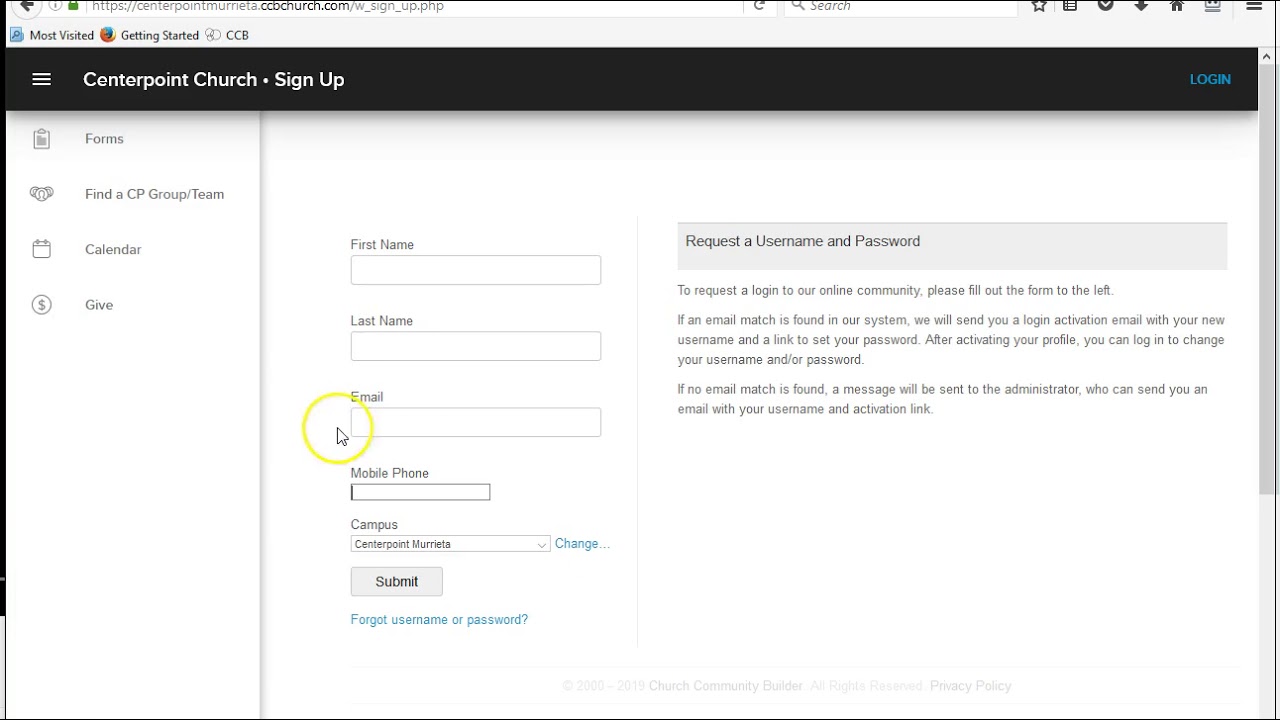
Task: Open the Firefox hamburger menu icon
Action: pyautogui.click(x=1254, y=6)
